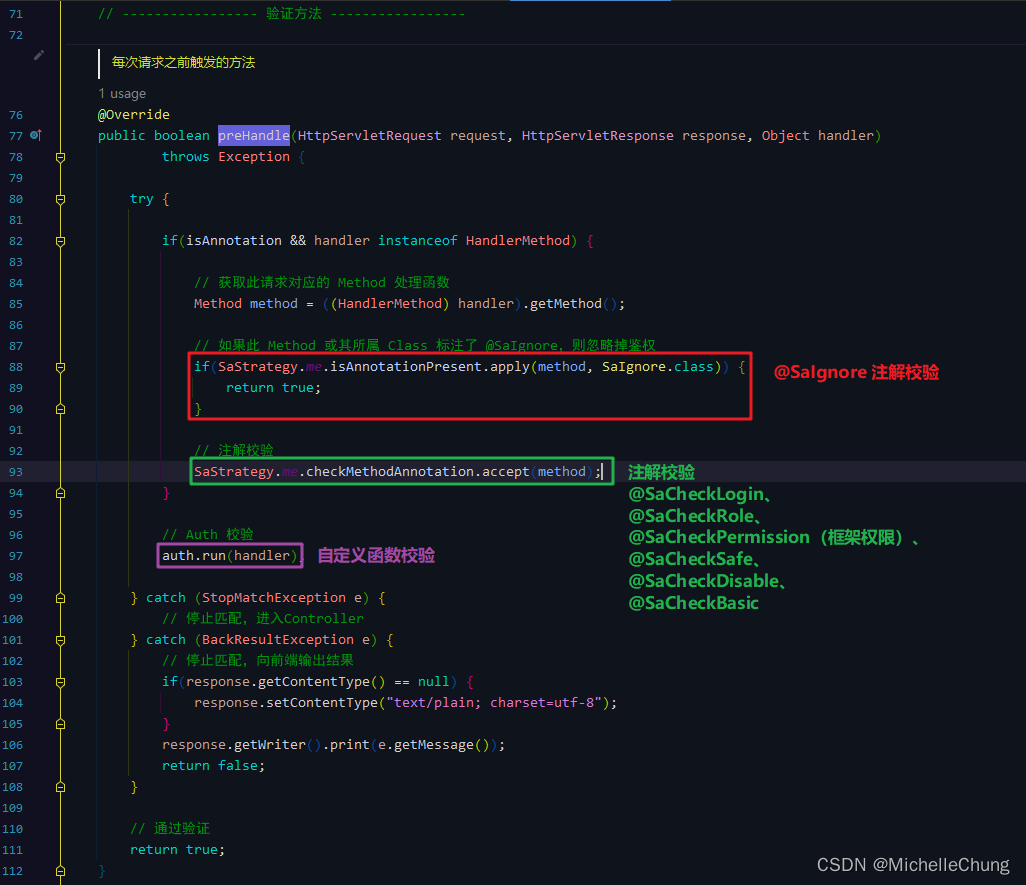Click the fold icon next to the StopMatchException catch on line 99
This screenshot has width=1026, height=885.
click(60, 597)
